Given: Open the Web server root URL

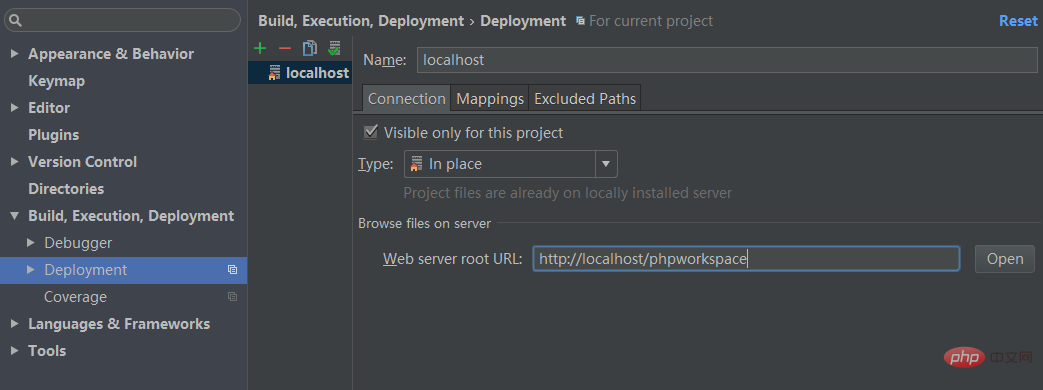Looking at the screenshot, I should click(1004, 259).
